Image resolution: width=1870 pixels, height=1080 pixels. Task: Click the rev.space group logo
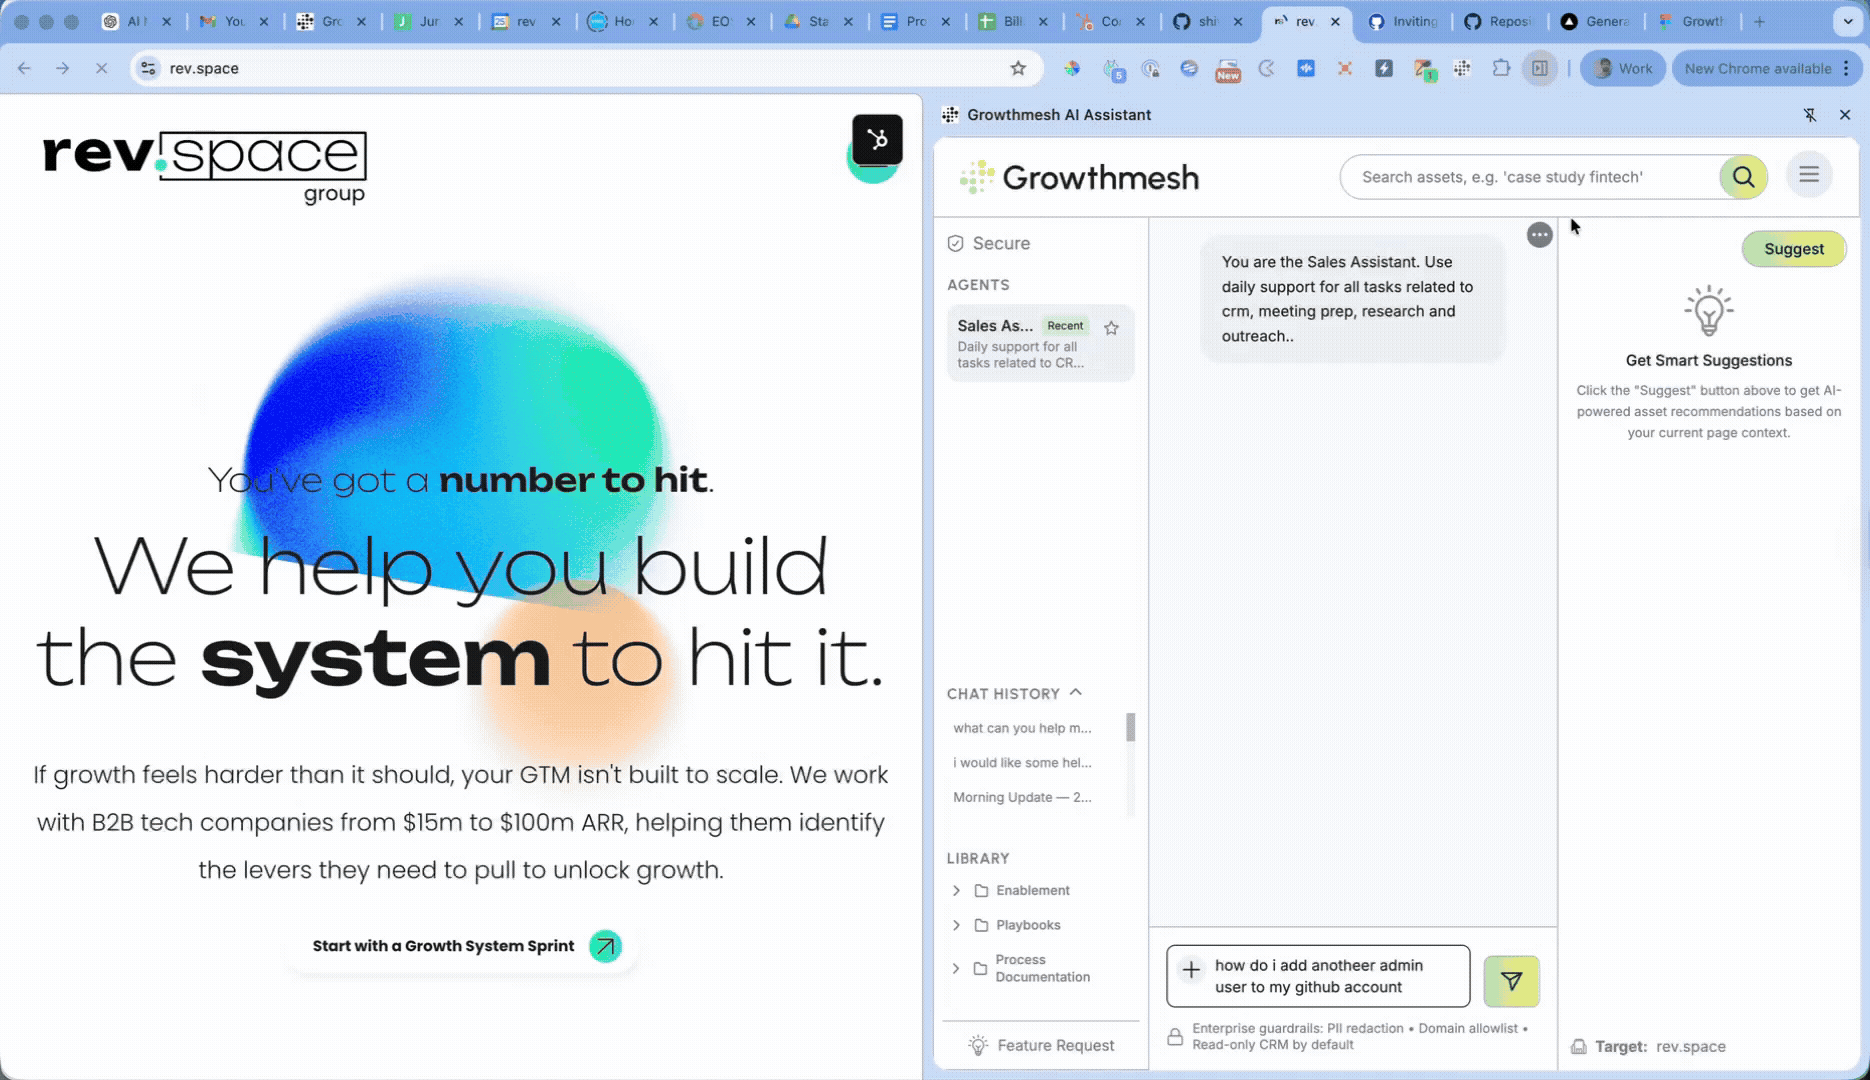(x=205, y=167)
